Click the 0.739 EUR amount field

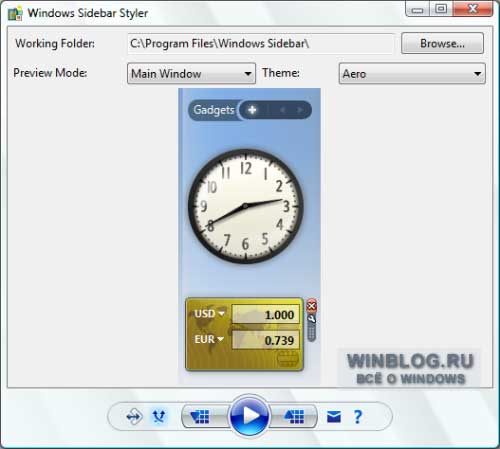coord(266,340)
